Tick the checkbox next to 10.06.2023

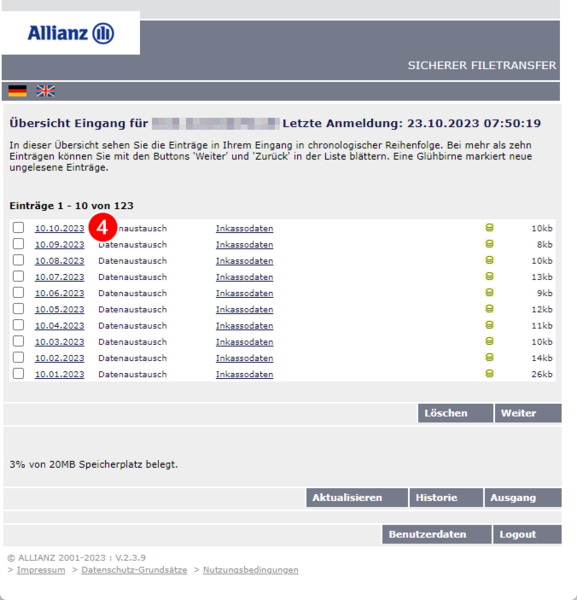point(18,292)
